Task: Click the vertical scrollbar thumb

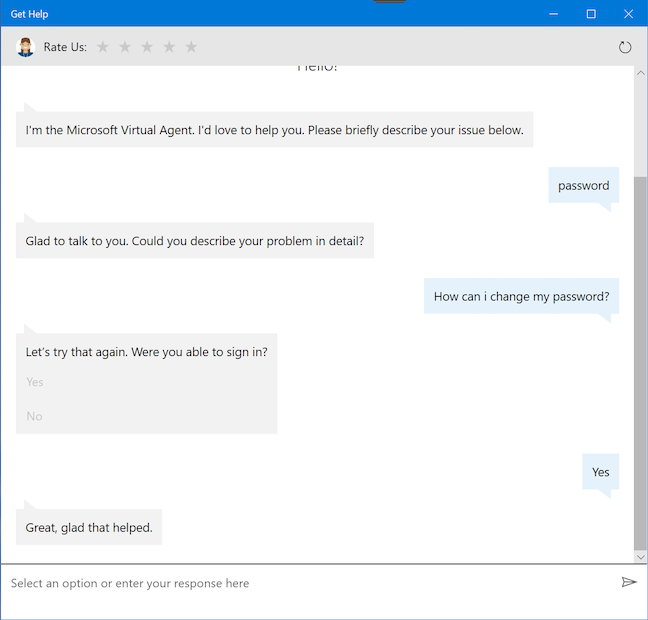Action: pyautogui.click(x=640, y=360)
